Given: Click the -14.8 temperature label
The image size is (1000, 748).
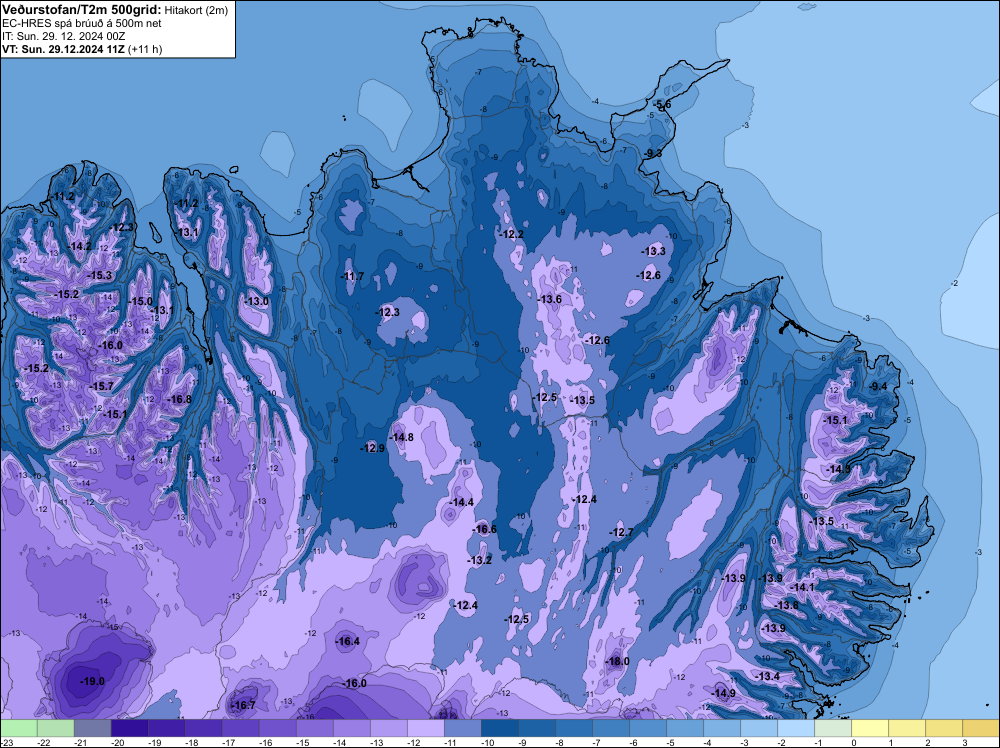Looking at the screenshot, I should [x=402, y=437].
